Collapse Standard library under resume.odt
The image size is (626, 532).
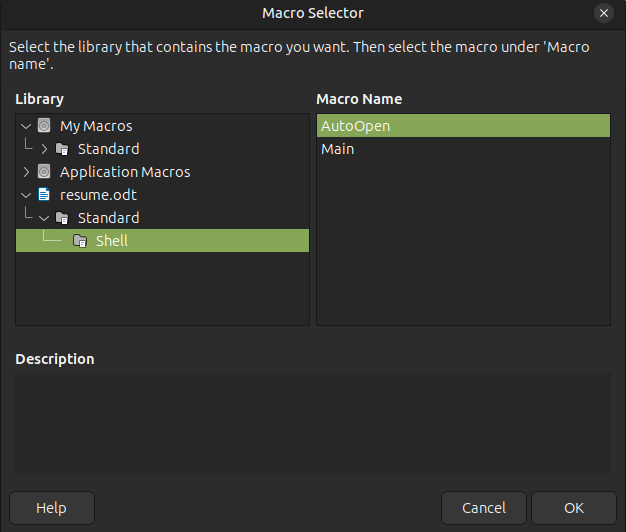click(44, 218)
